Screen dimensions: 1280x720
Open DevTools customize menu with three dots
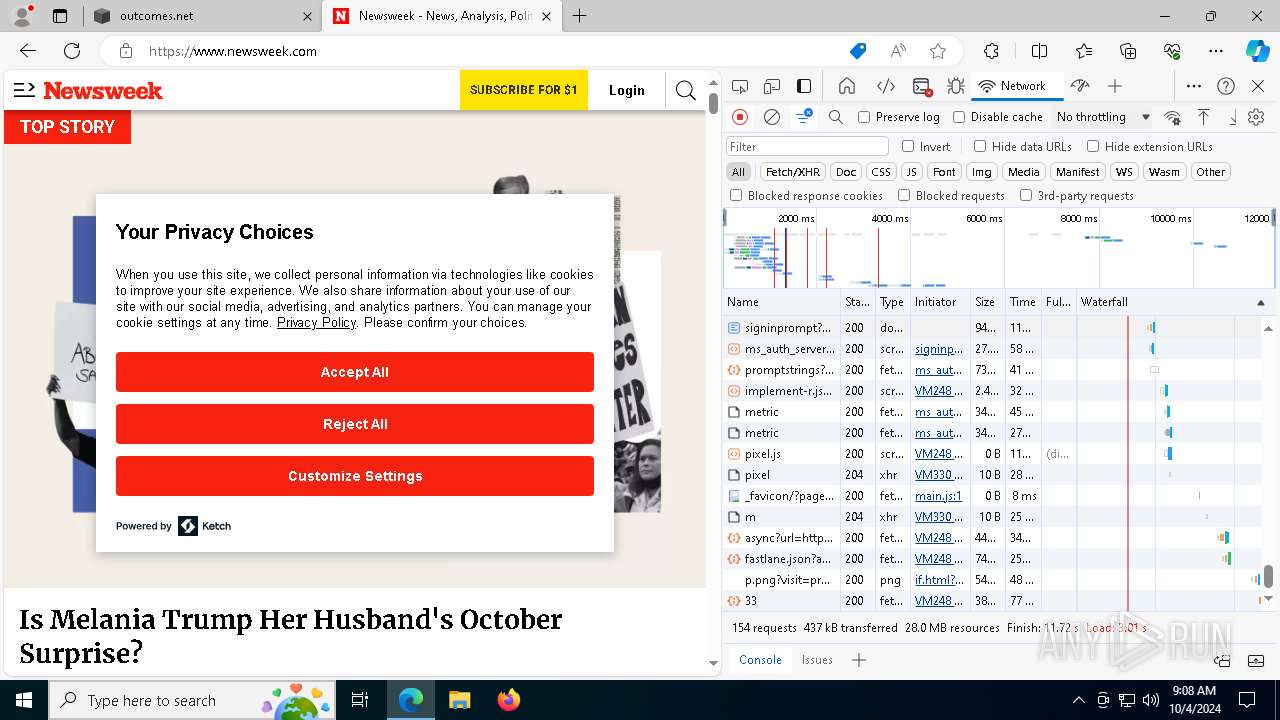pyautogui.click(x=1194, y=86)
